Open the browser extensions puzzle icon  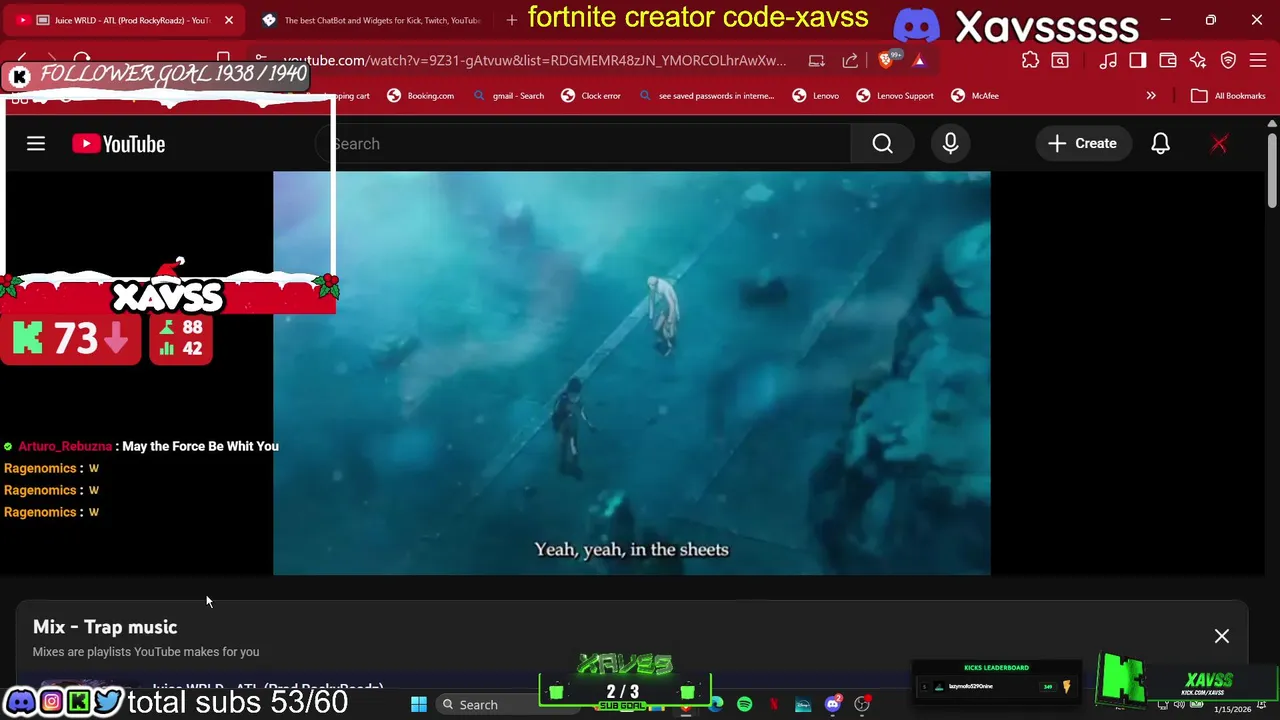click(1030, 60)
